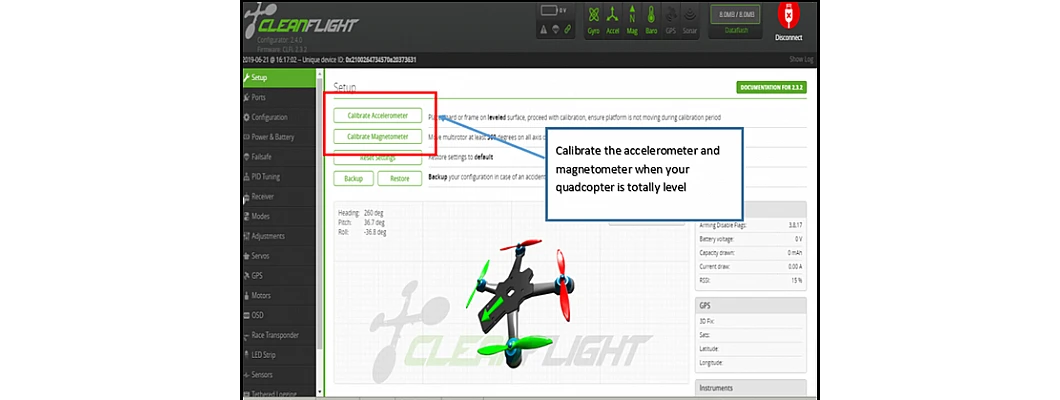Click the warning triangle status icon
The width and height of the screenshot is (1060, 400).
544,29
